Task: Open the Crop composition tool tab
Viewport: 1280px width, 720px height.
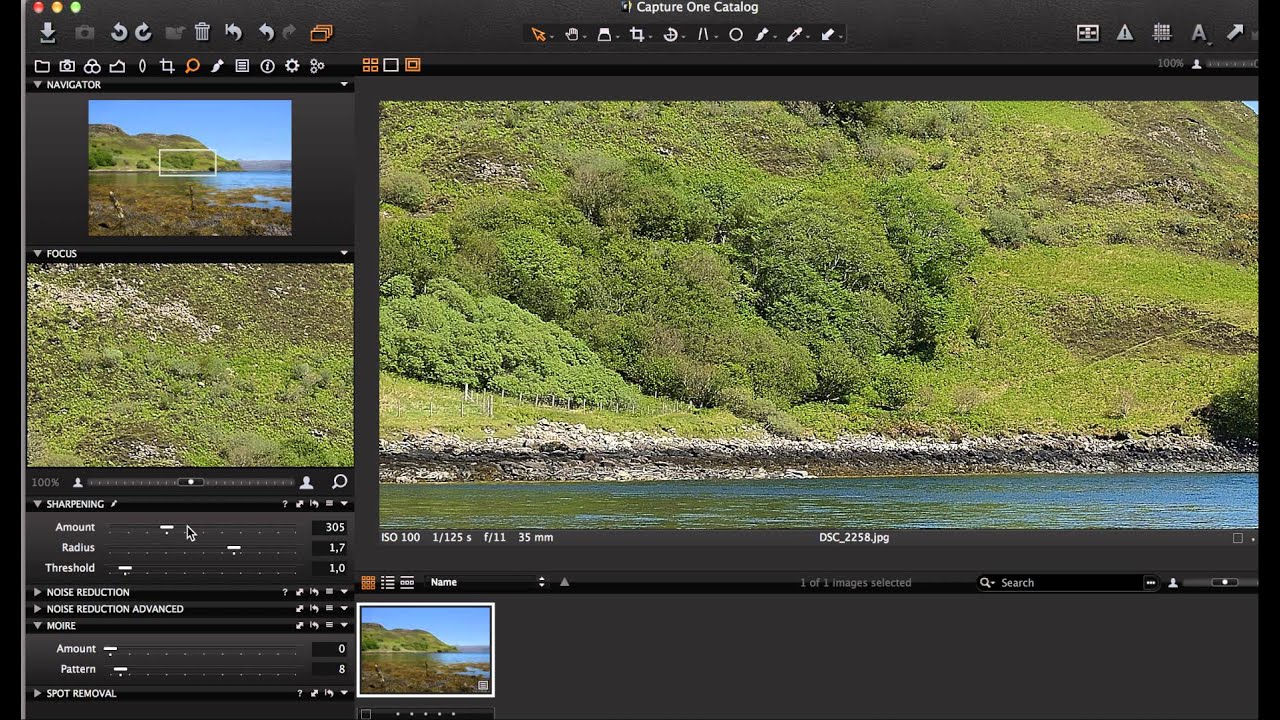Action: tap(167, 66)
